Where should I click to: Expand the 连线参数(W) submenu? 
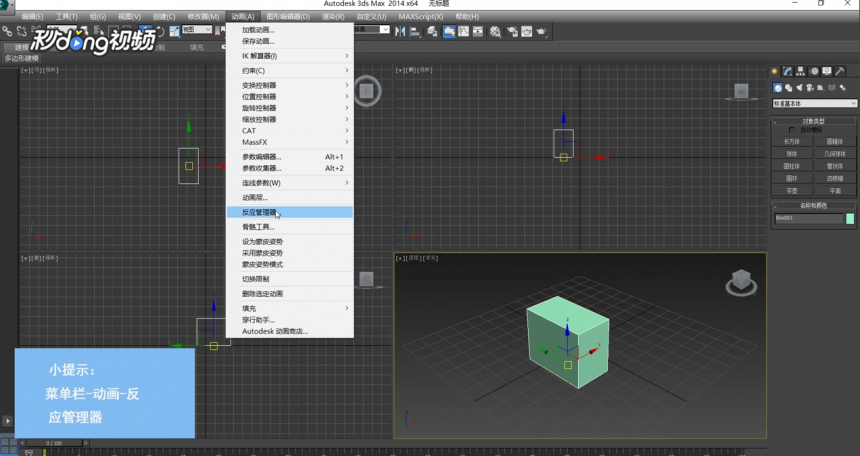(x=290, y=183)
